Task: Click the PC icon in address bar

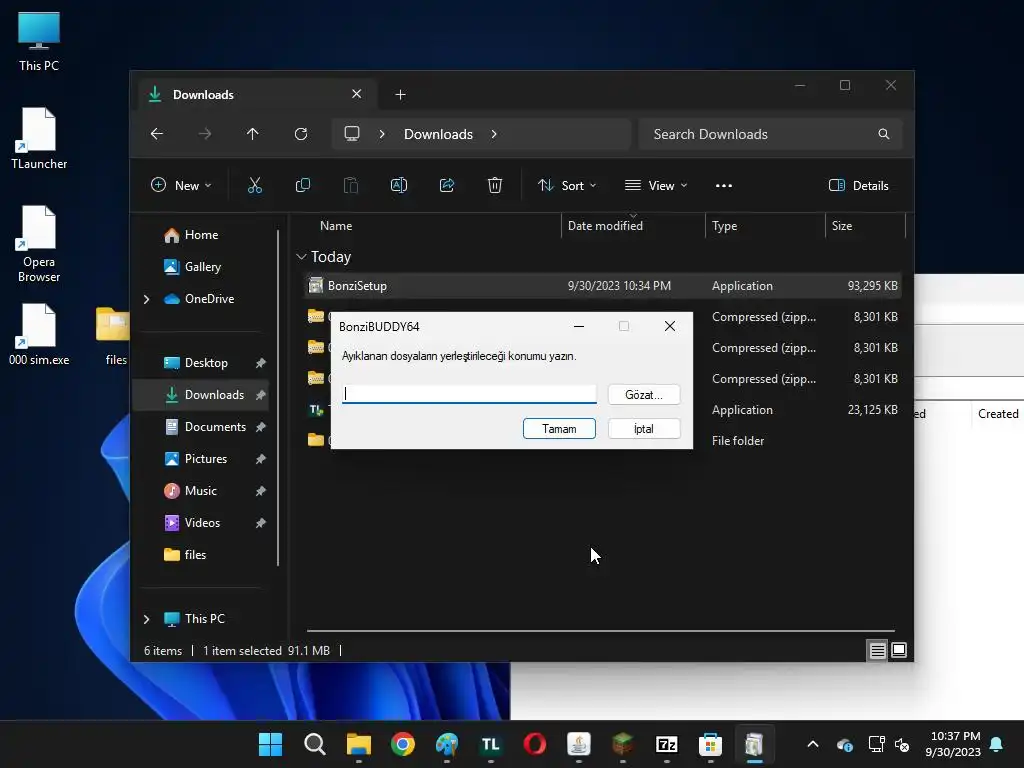Action: [352, 134]
